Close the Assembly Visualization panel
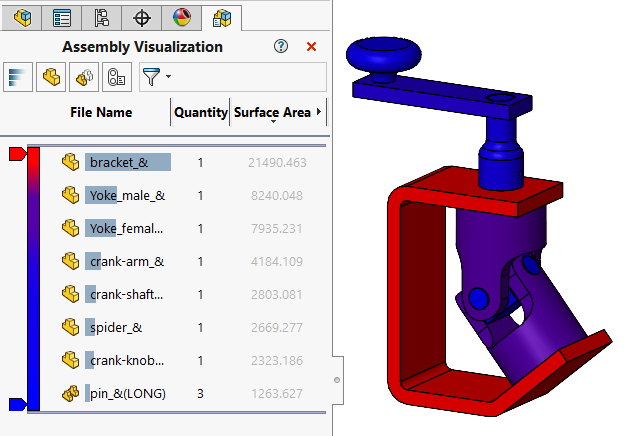 [311, 46]
